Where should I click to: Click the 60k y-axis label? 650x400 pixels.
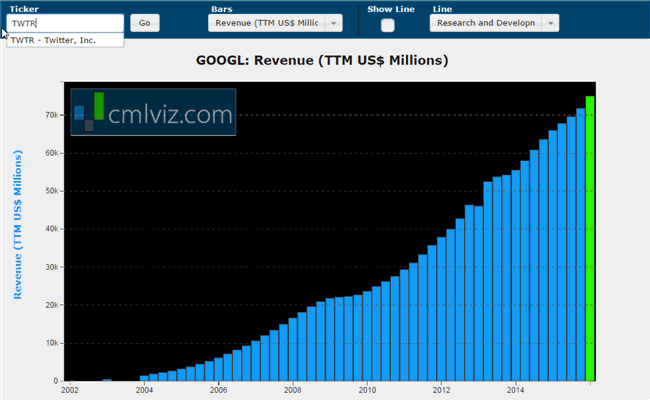coord(52,153)
